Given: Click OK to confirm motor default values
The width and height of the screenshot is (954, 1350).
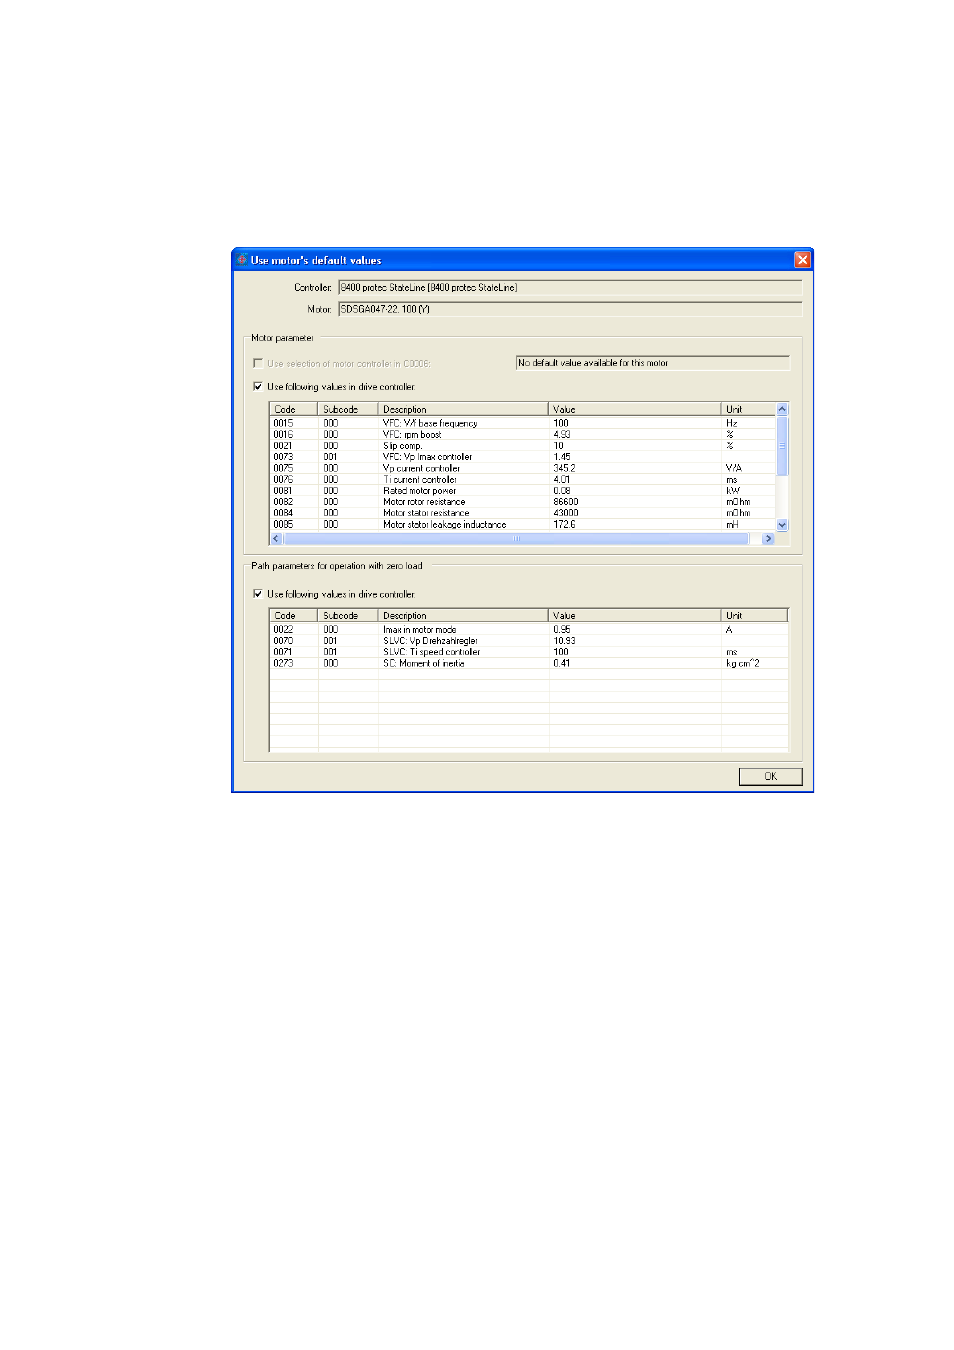Looking at the screenshot, I should pos(770,777).
